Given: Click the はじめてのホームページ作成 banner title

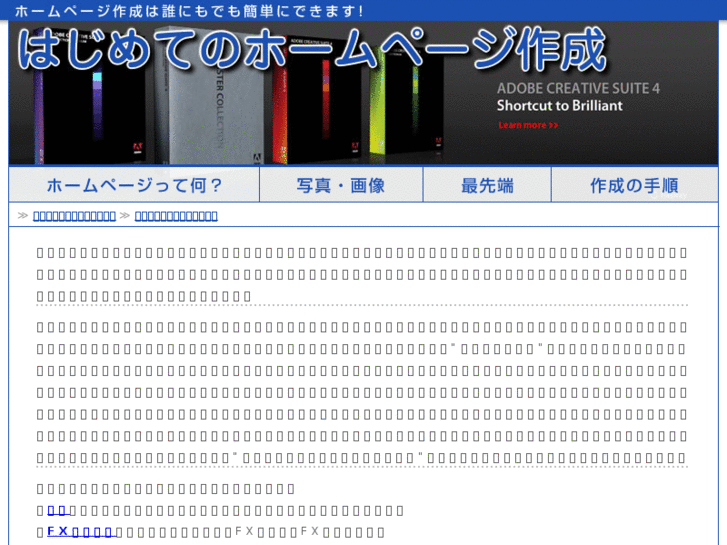Looking at the screenshot, I should (312, 50).
